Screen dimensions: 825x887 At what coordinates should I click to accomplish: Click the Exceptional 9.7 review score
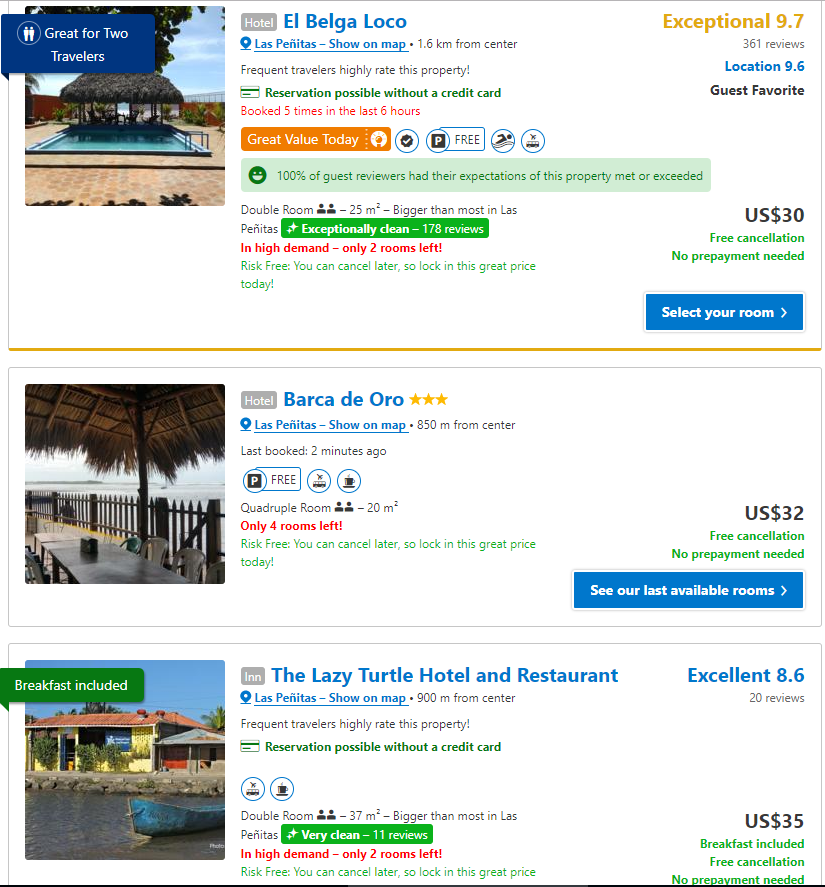[x=733, y=22]
